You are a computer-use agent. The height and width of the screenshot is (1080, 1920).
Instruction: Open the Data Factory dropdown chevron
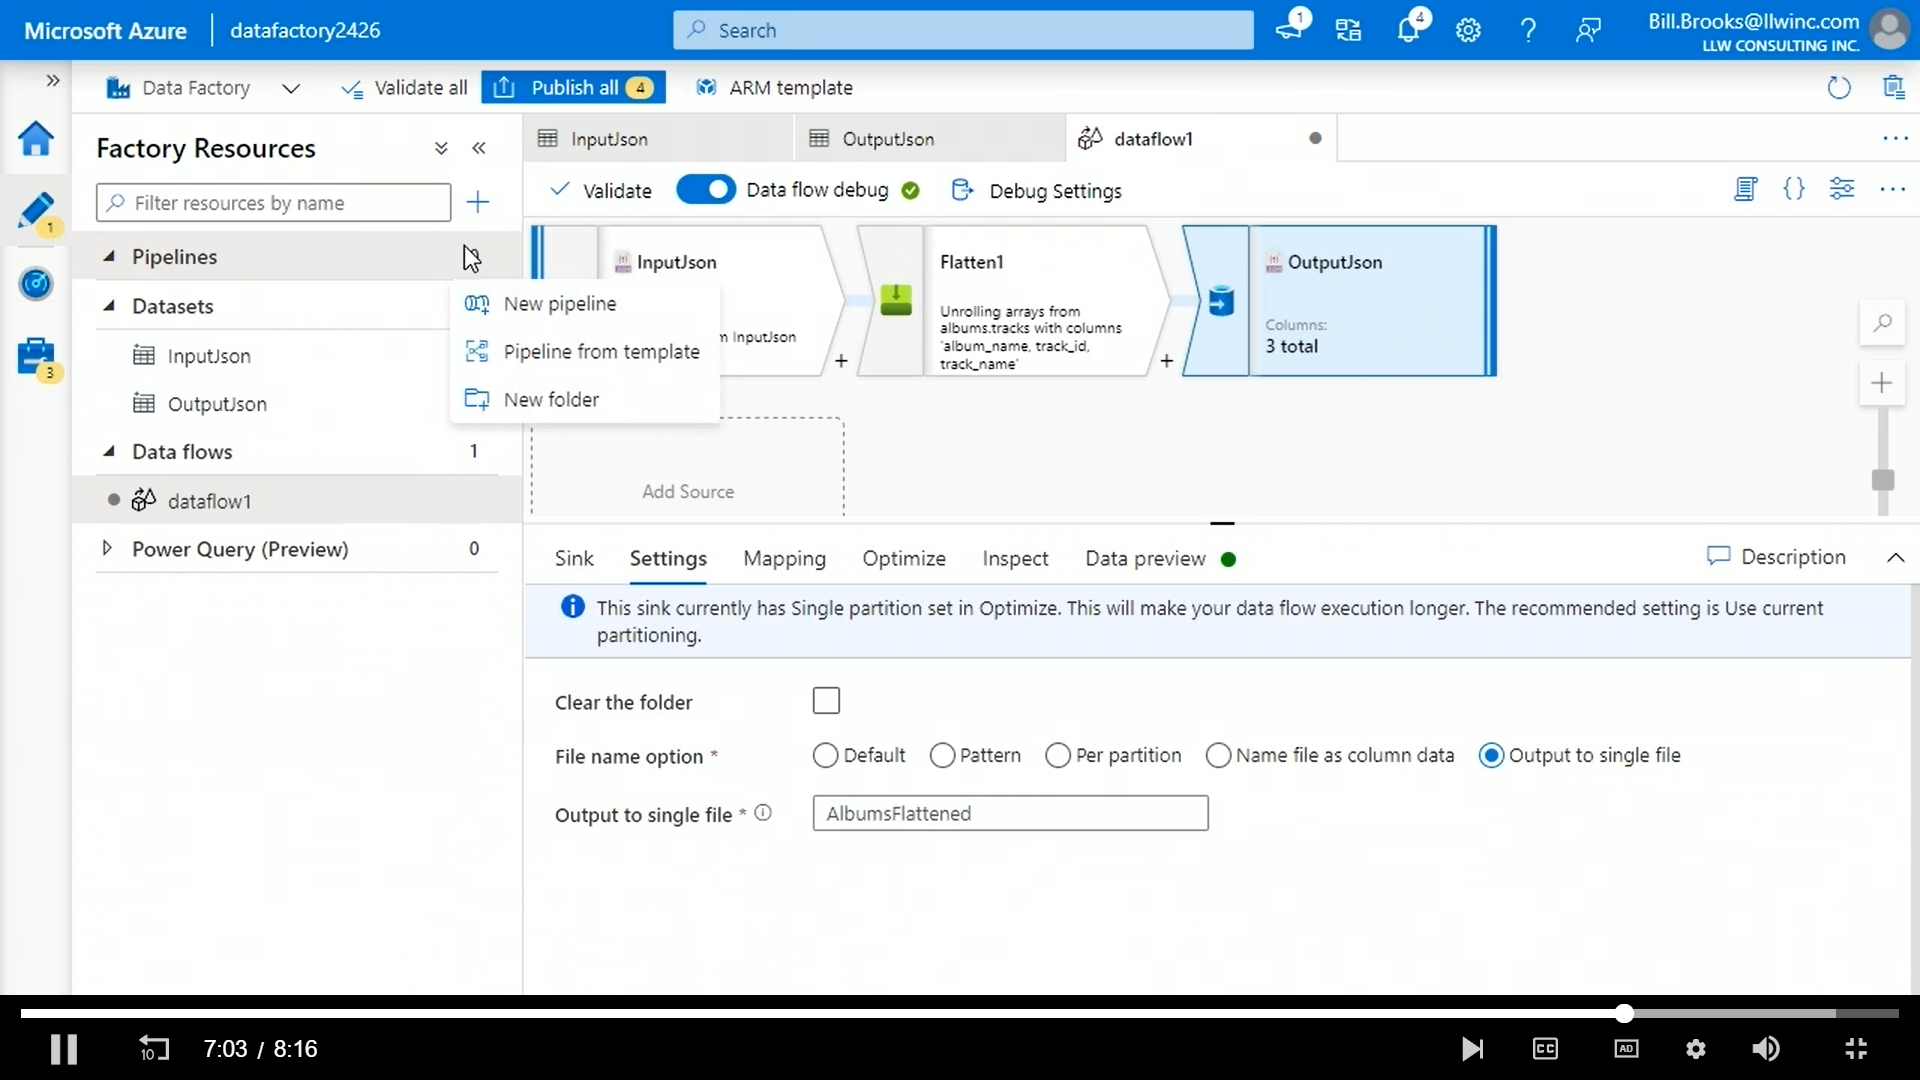click(291, 88)
